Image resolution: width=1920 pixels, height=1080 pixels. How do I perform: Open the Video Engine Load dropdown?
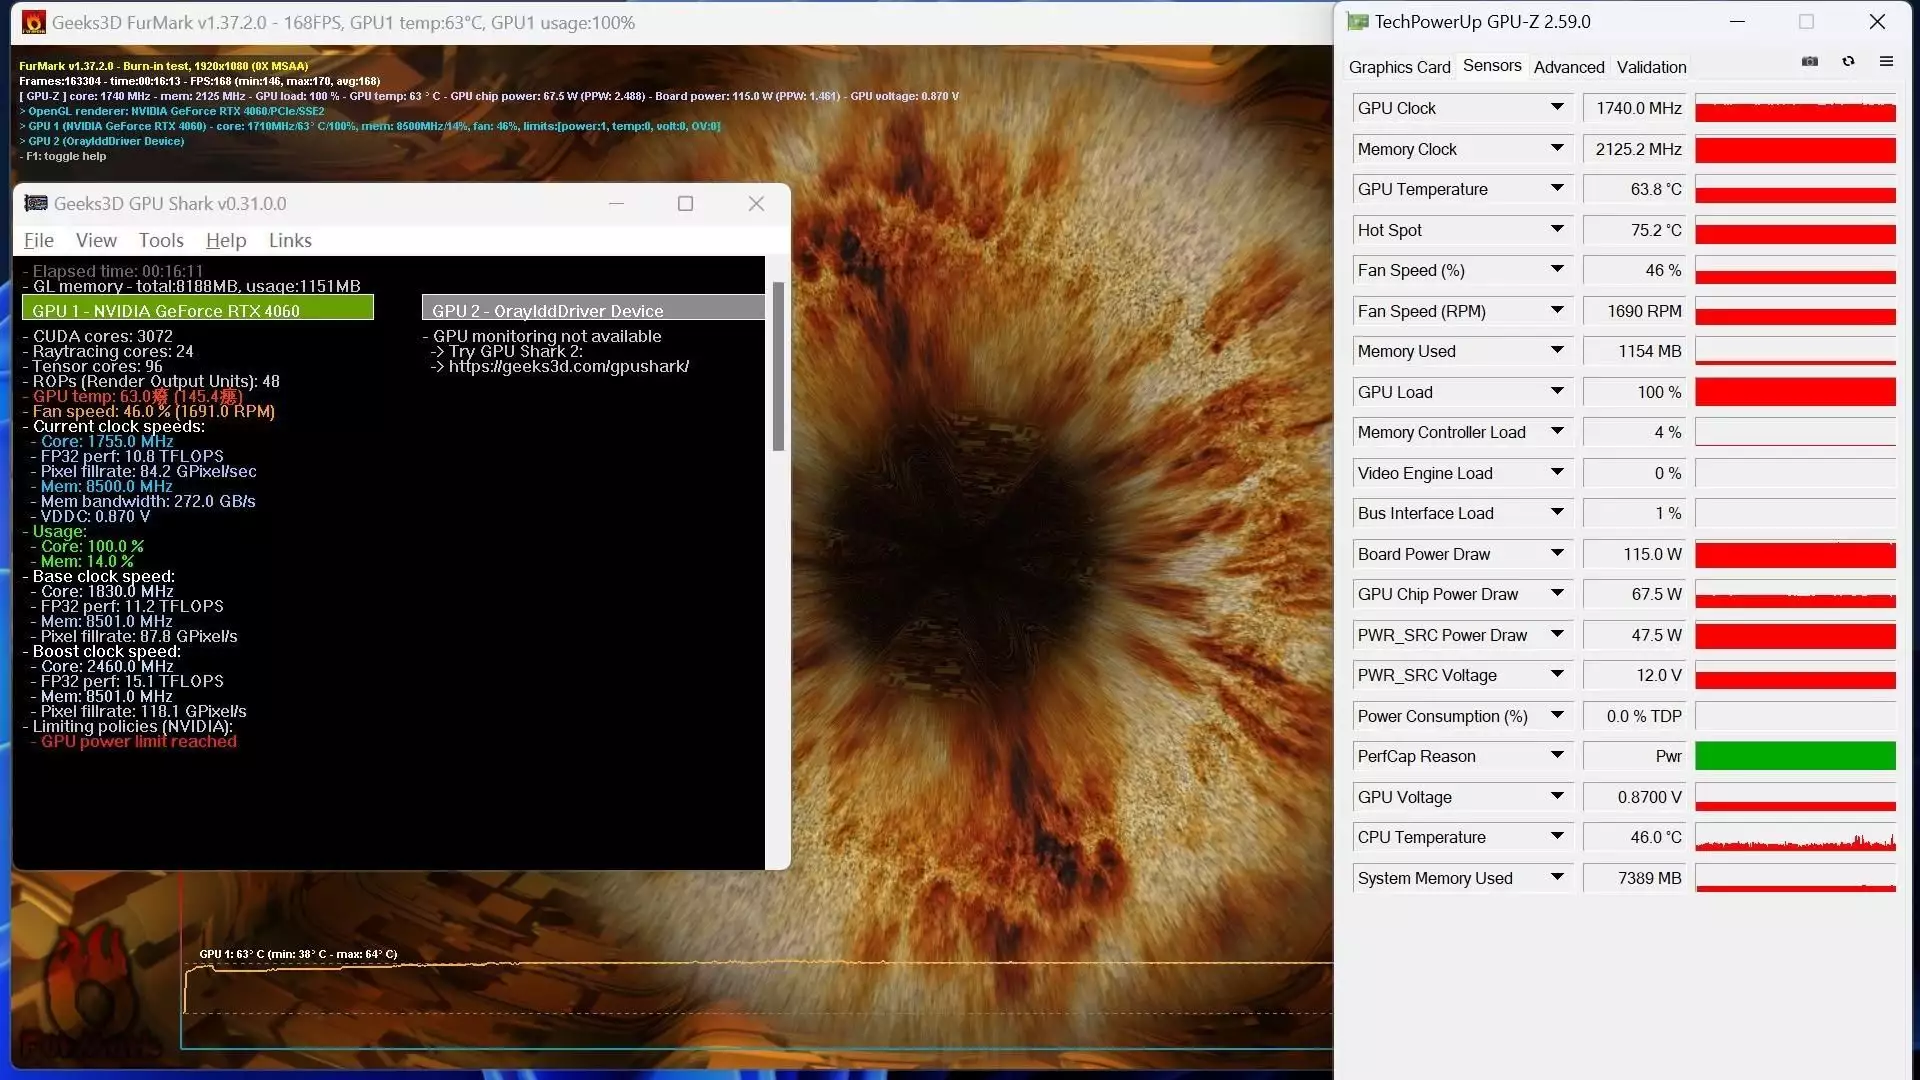(1557, 472)
